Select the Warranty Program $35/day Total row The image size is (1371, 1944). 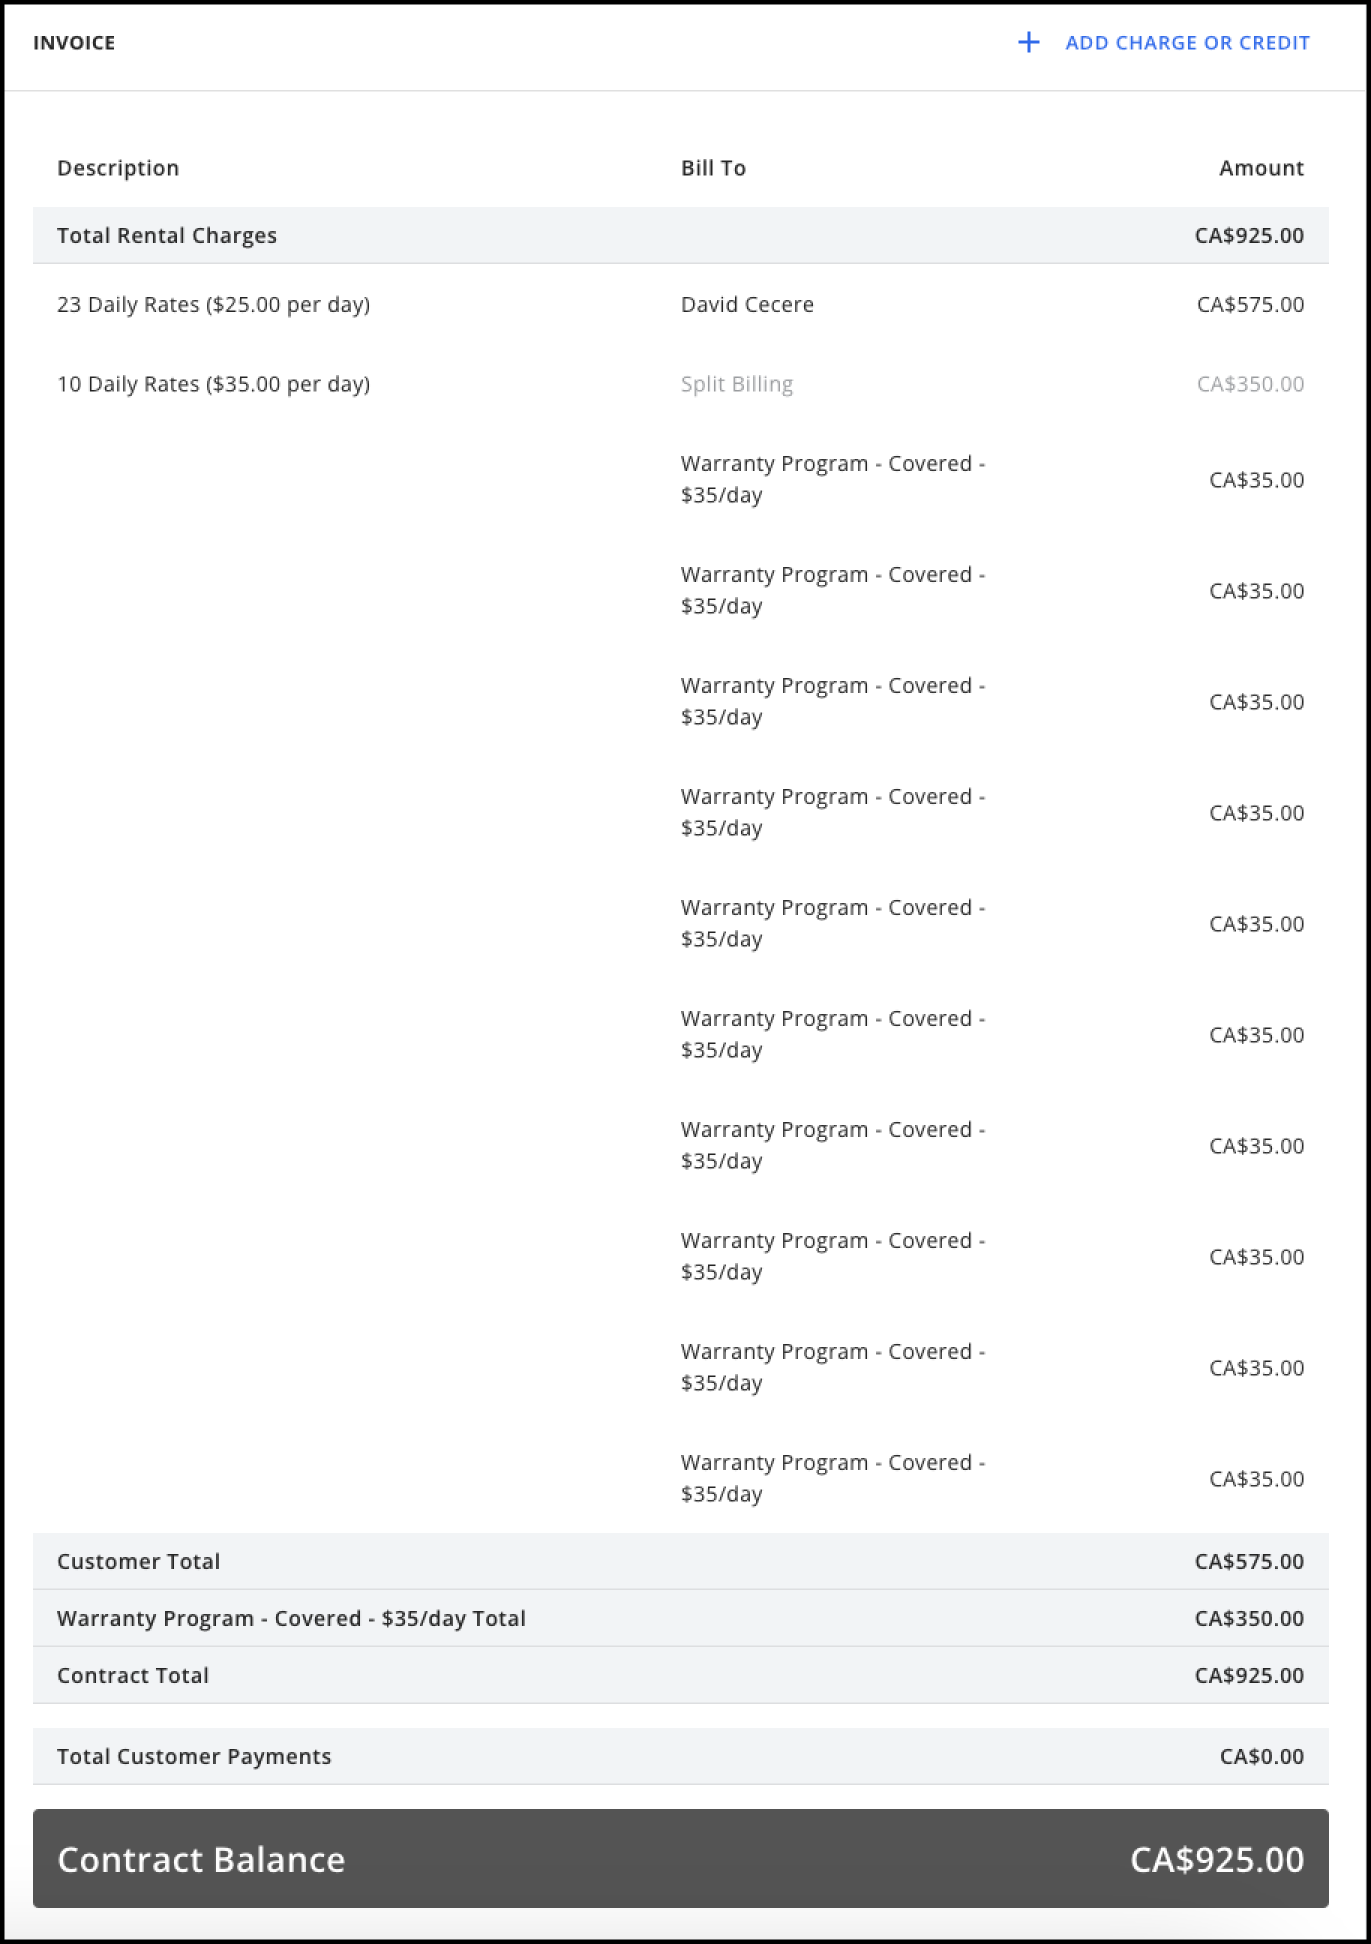[680, 1619]
